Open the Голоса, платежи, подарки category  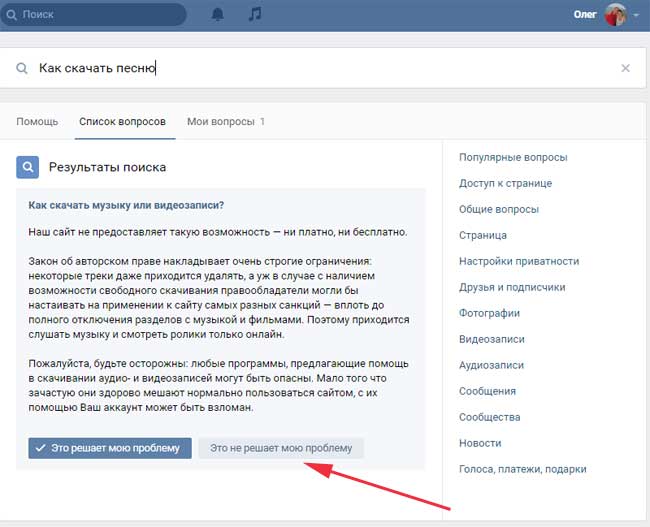click(522, 469)
